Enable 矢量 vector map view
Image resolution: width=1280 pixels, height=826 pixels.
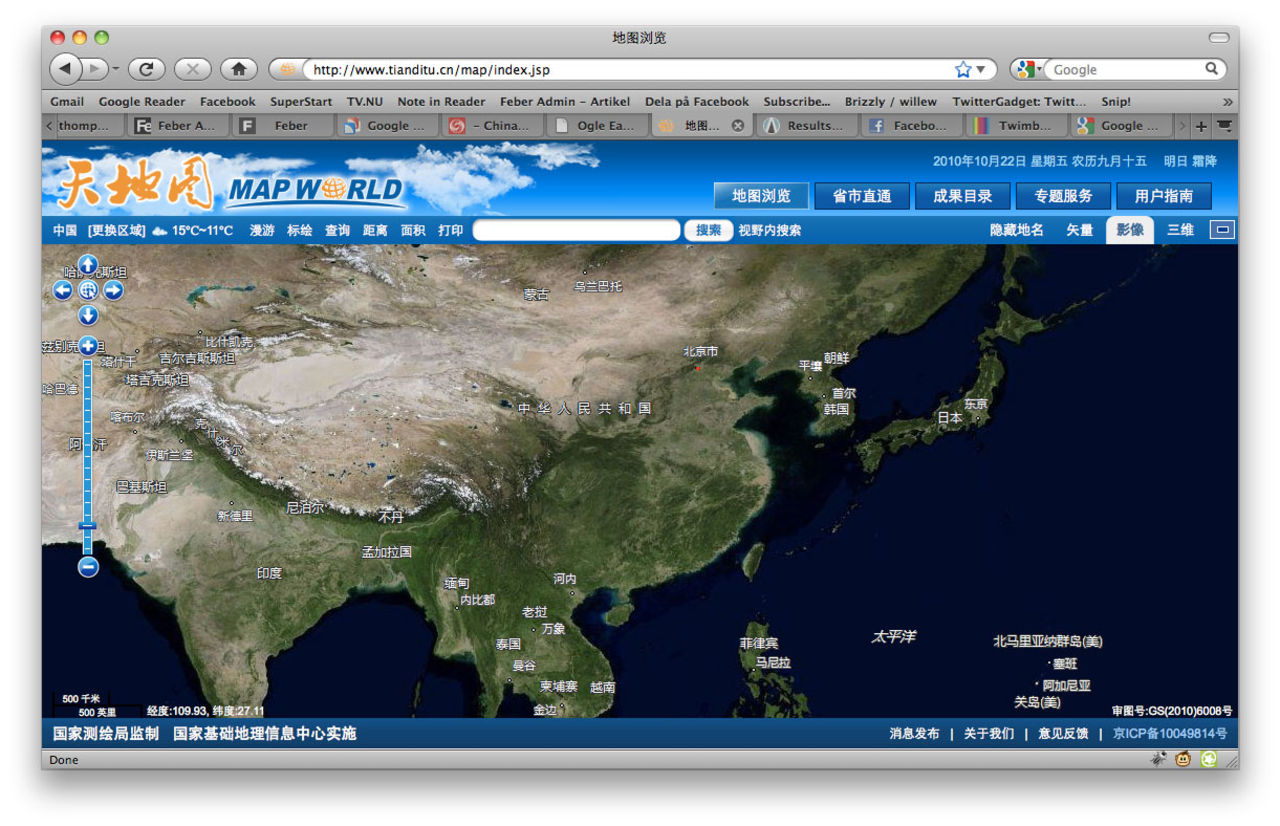[1079, 230]
